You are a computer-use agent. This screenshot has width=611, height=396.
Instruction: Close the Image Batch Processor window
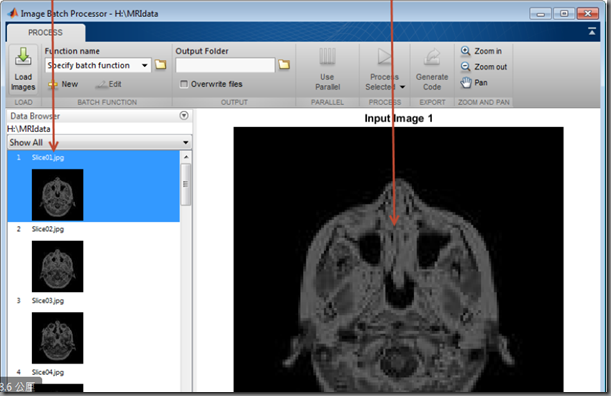point(588,14)
